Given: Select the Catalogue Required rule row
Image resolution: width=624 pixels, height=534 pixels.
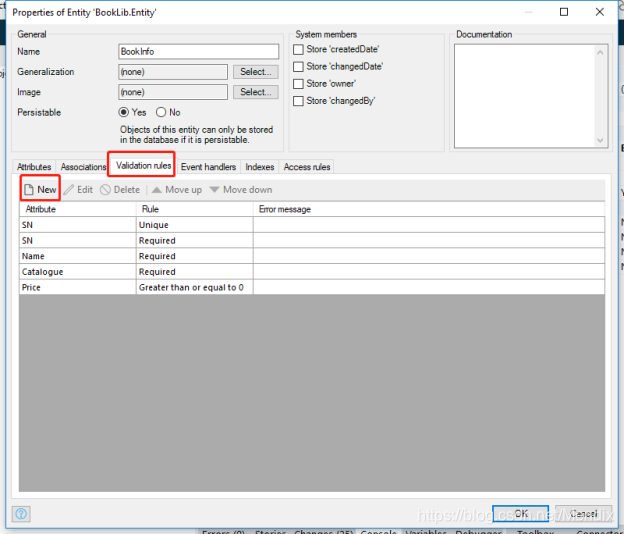Looking at the screenshot, I should click(312, 272).
